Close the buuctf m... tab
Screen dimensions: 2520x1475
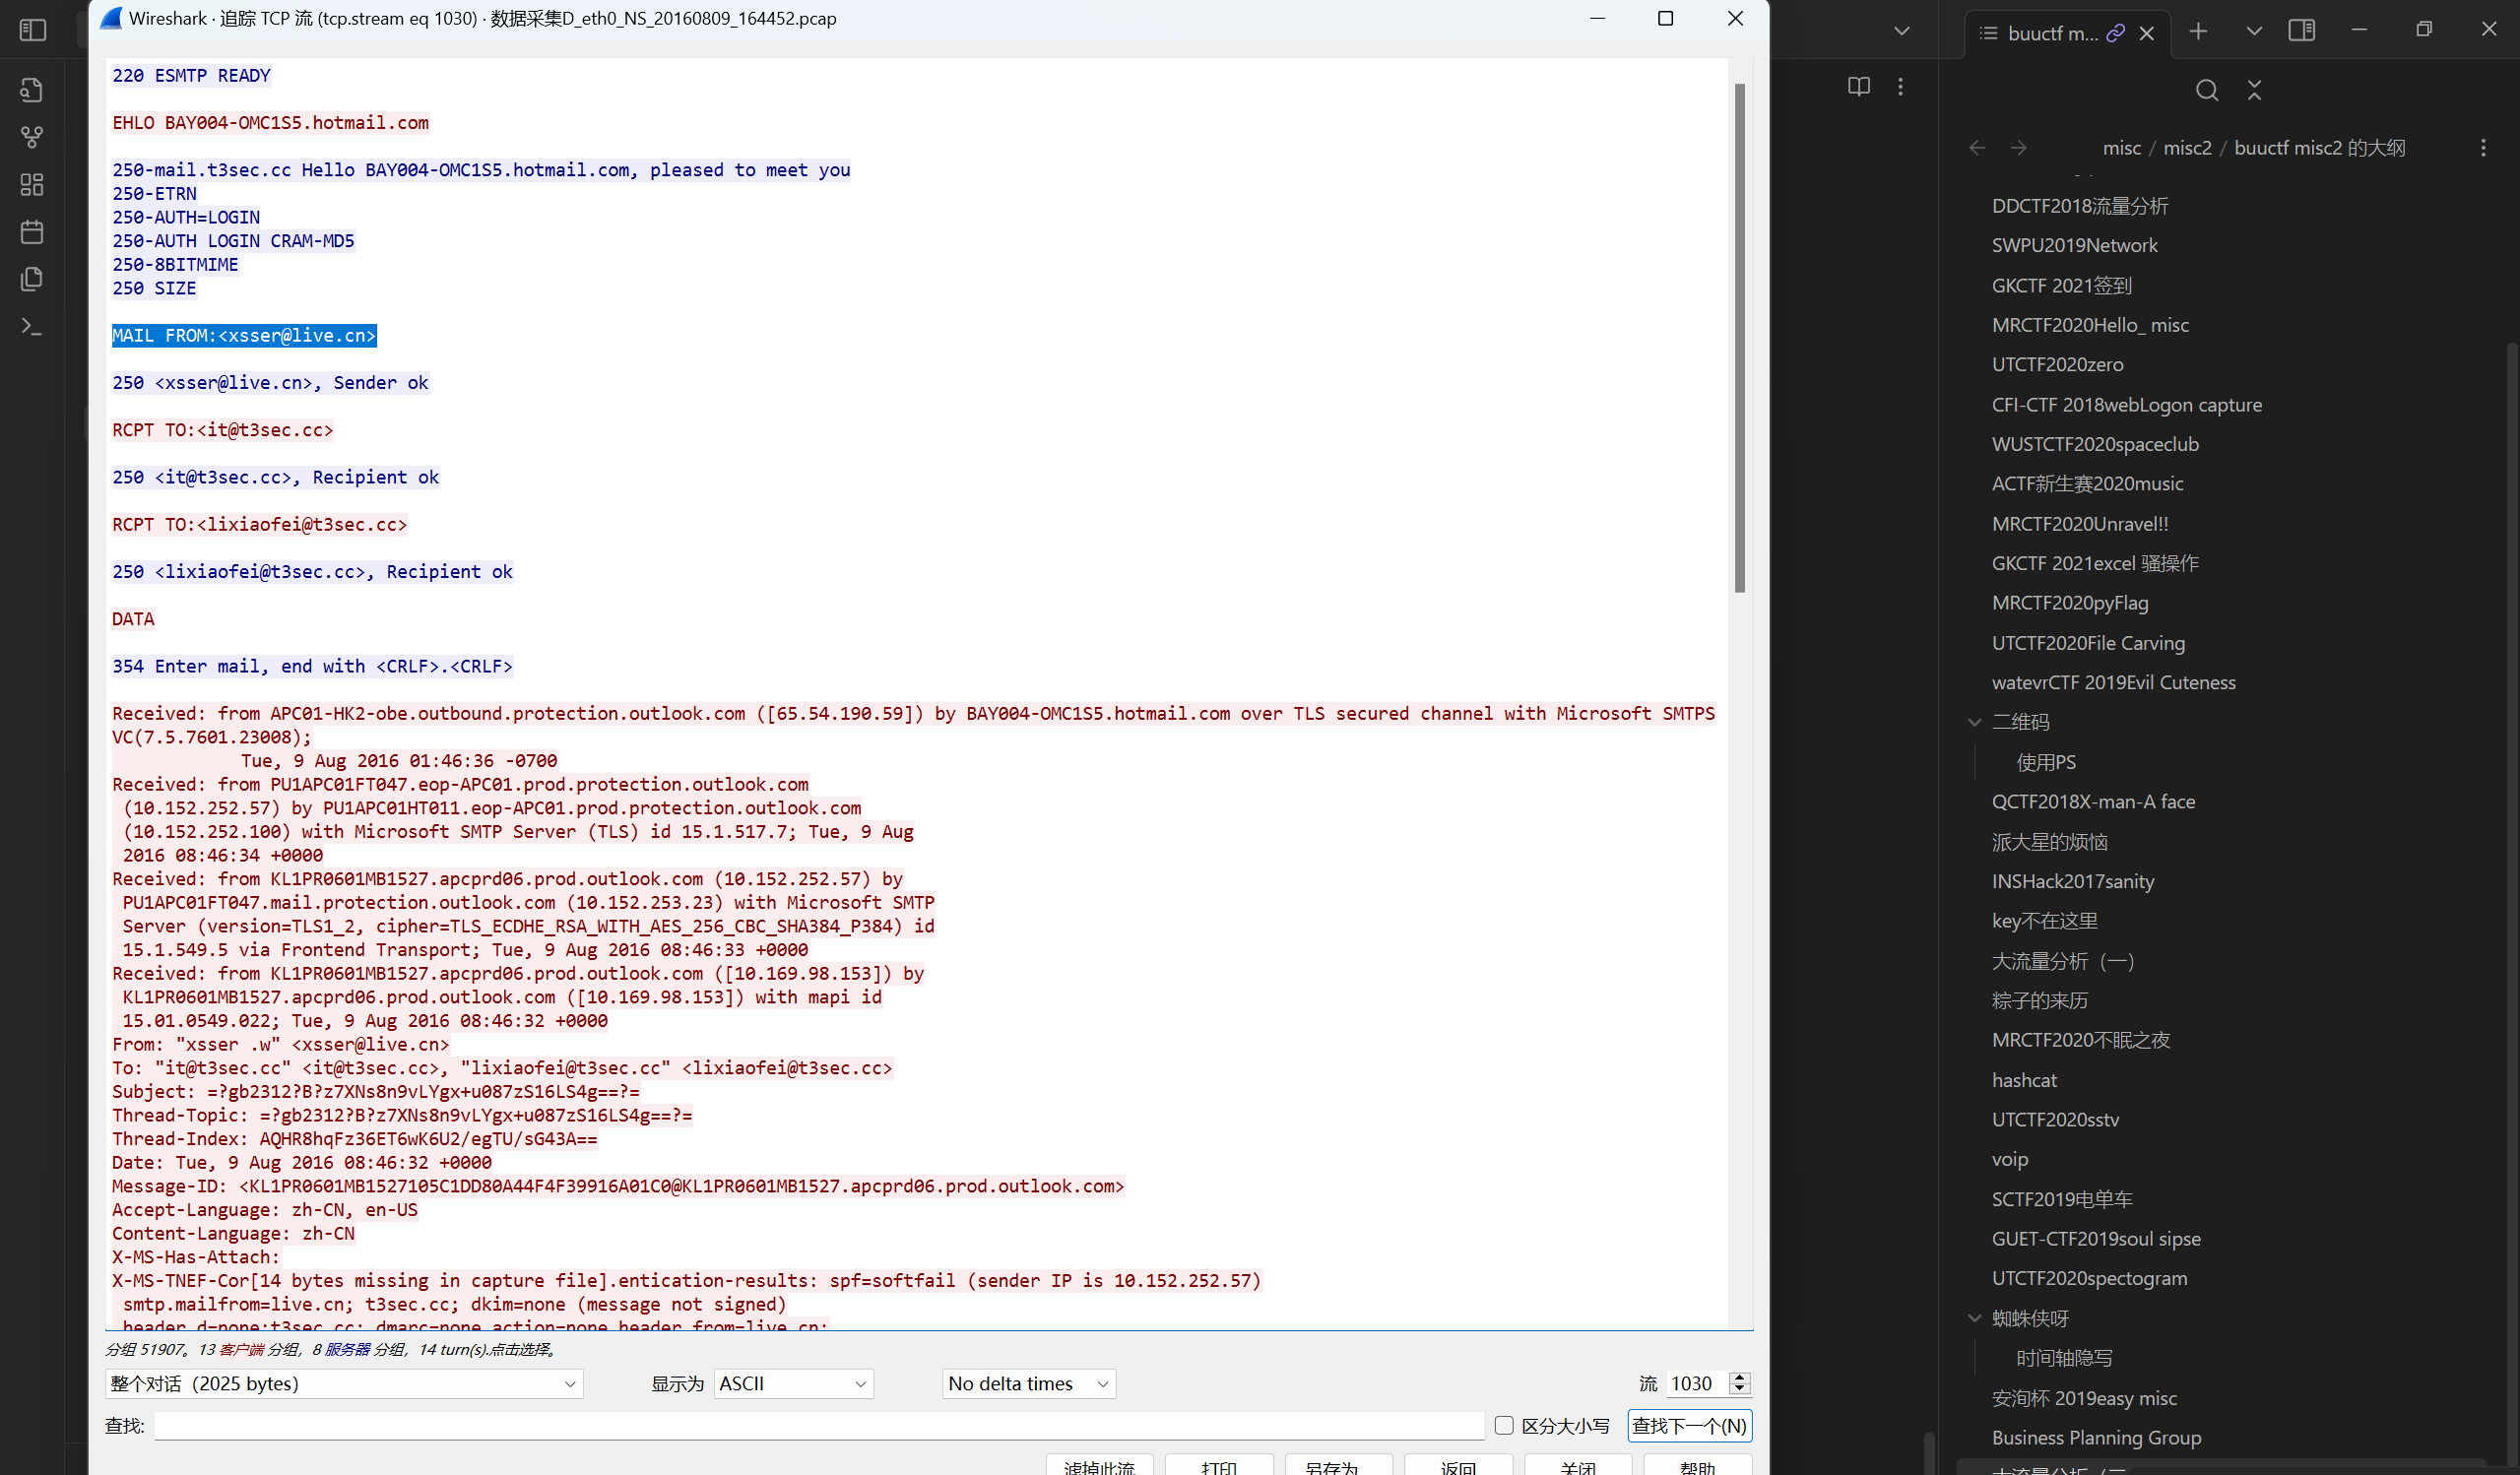point(2146,33)
